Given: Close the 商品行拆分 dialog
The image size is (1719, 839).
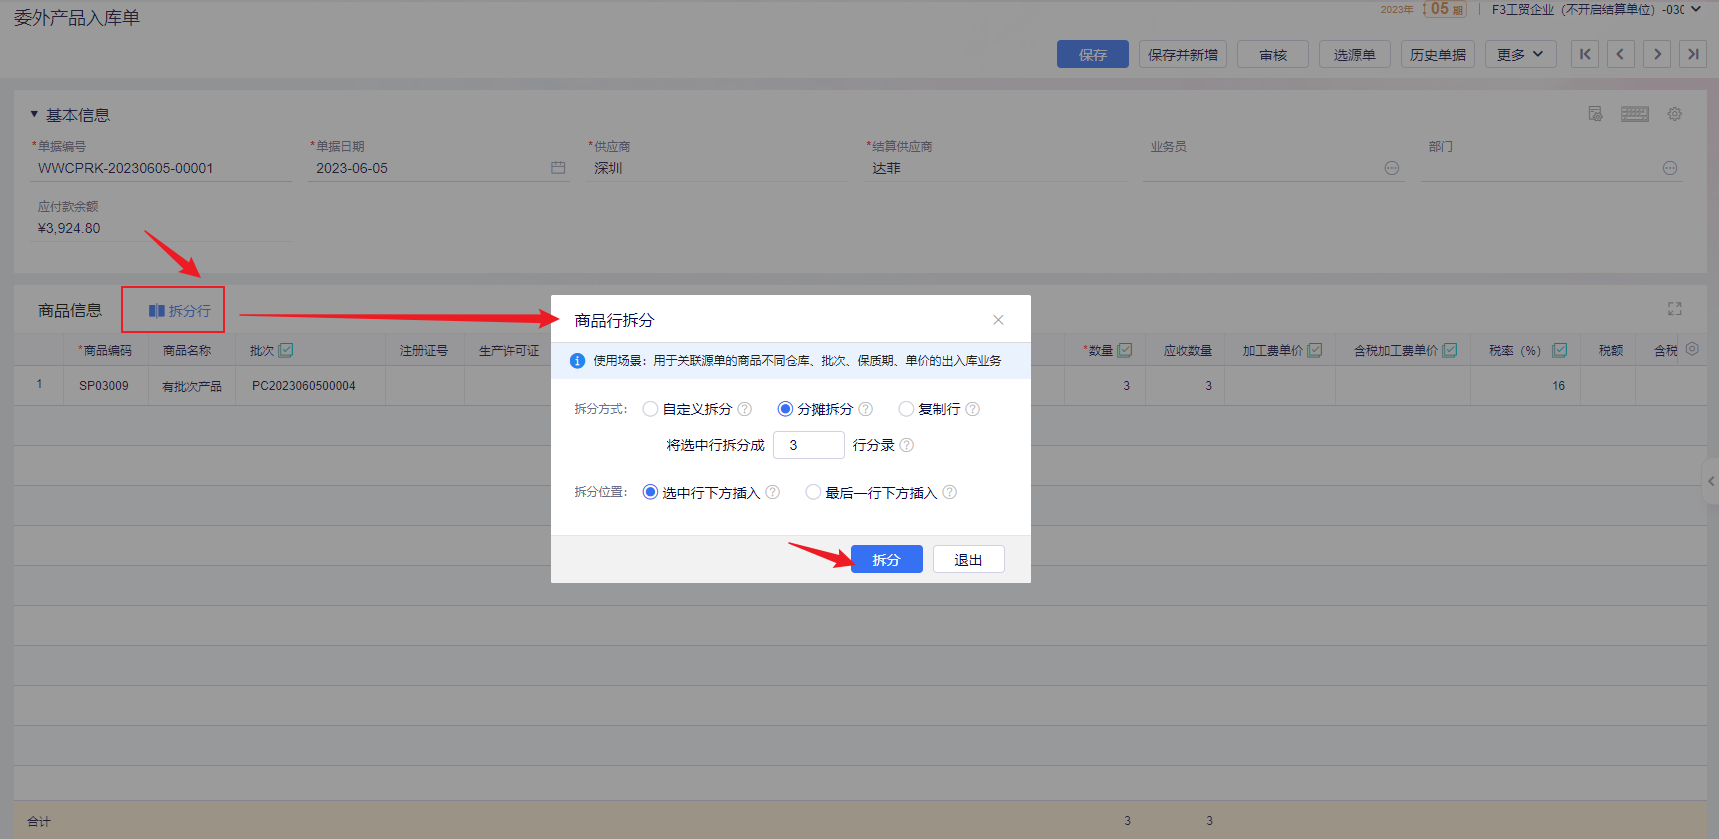Looking at the screenshot, I should tap(998, 320).
